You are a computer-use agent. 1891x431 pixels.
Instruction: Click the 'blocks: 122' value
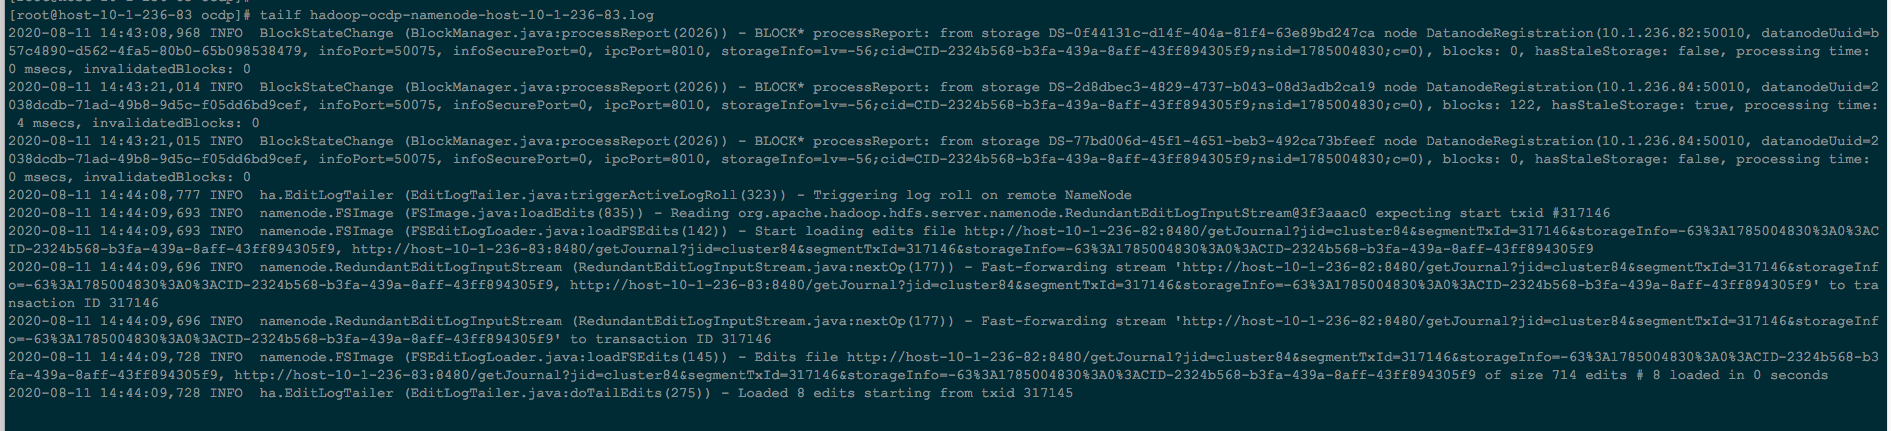pos(1488,105)
